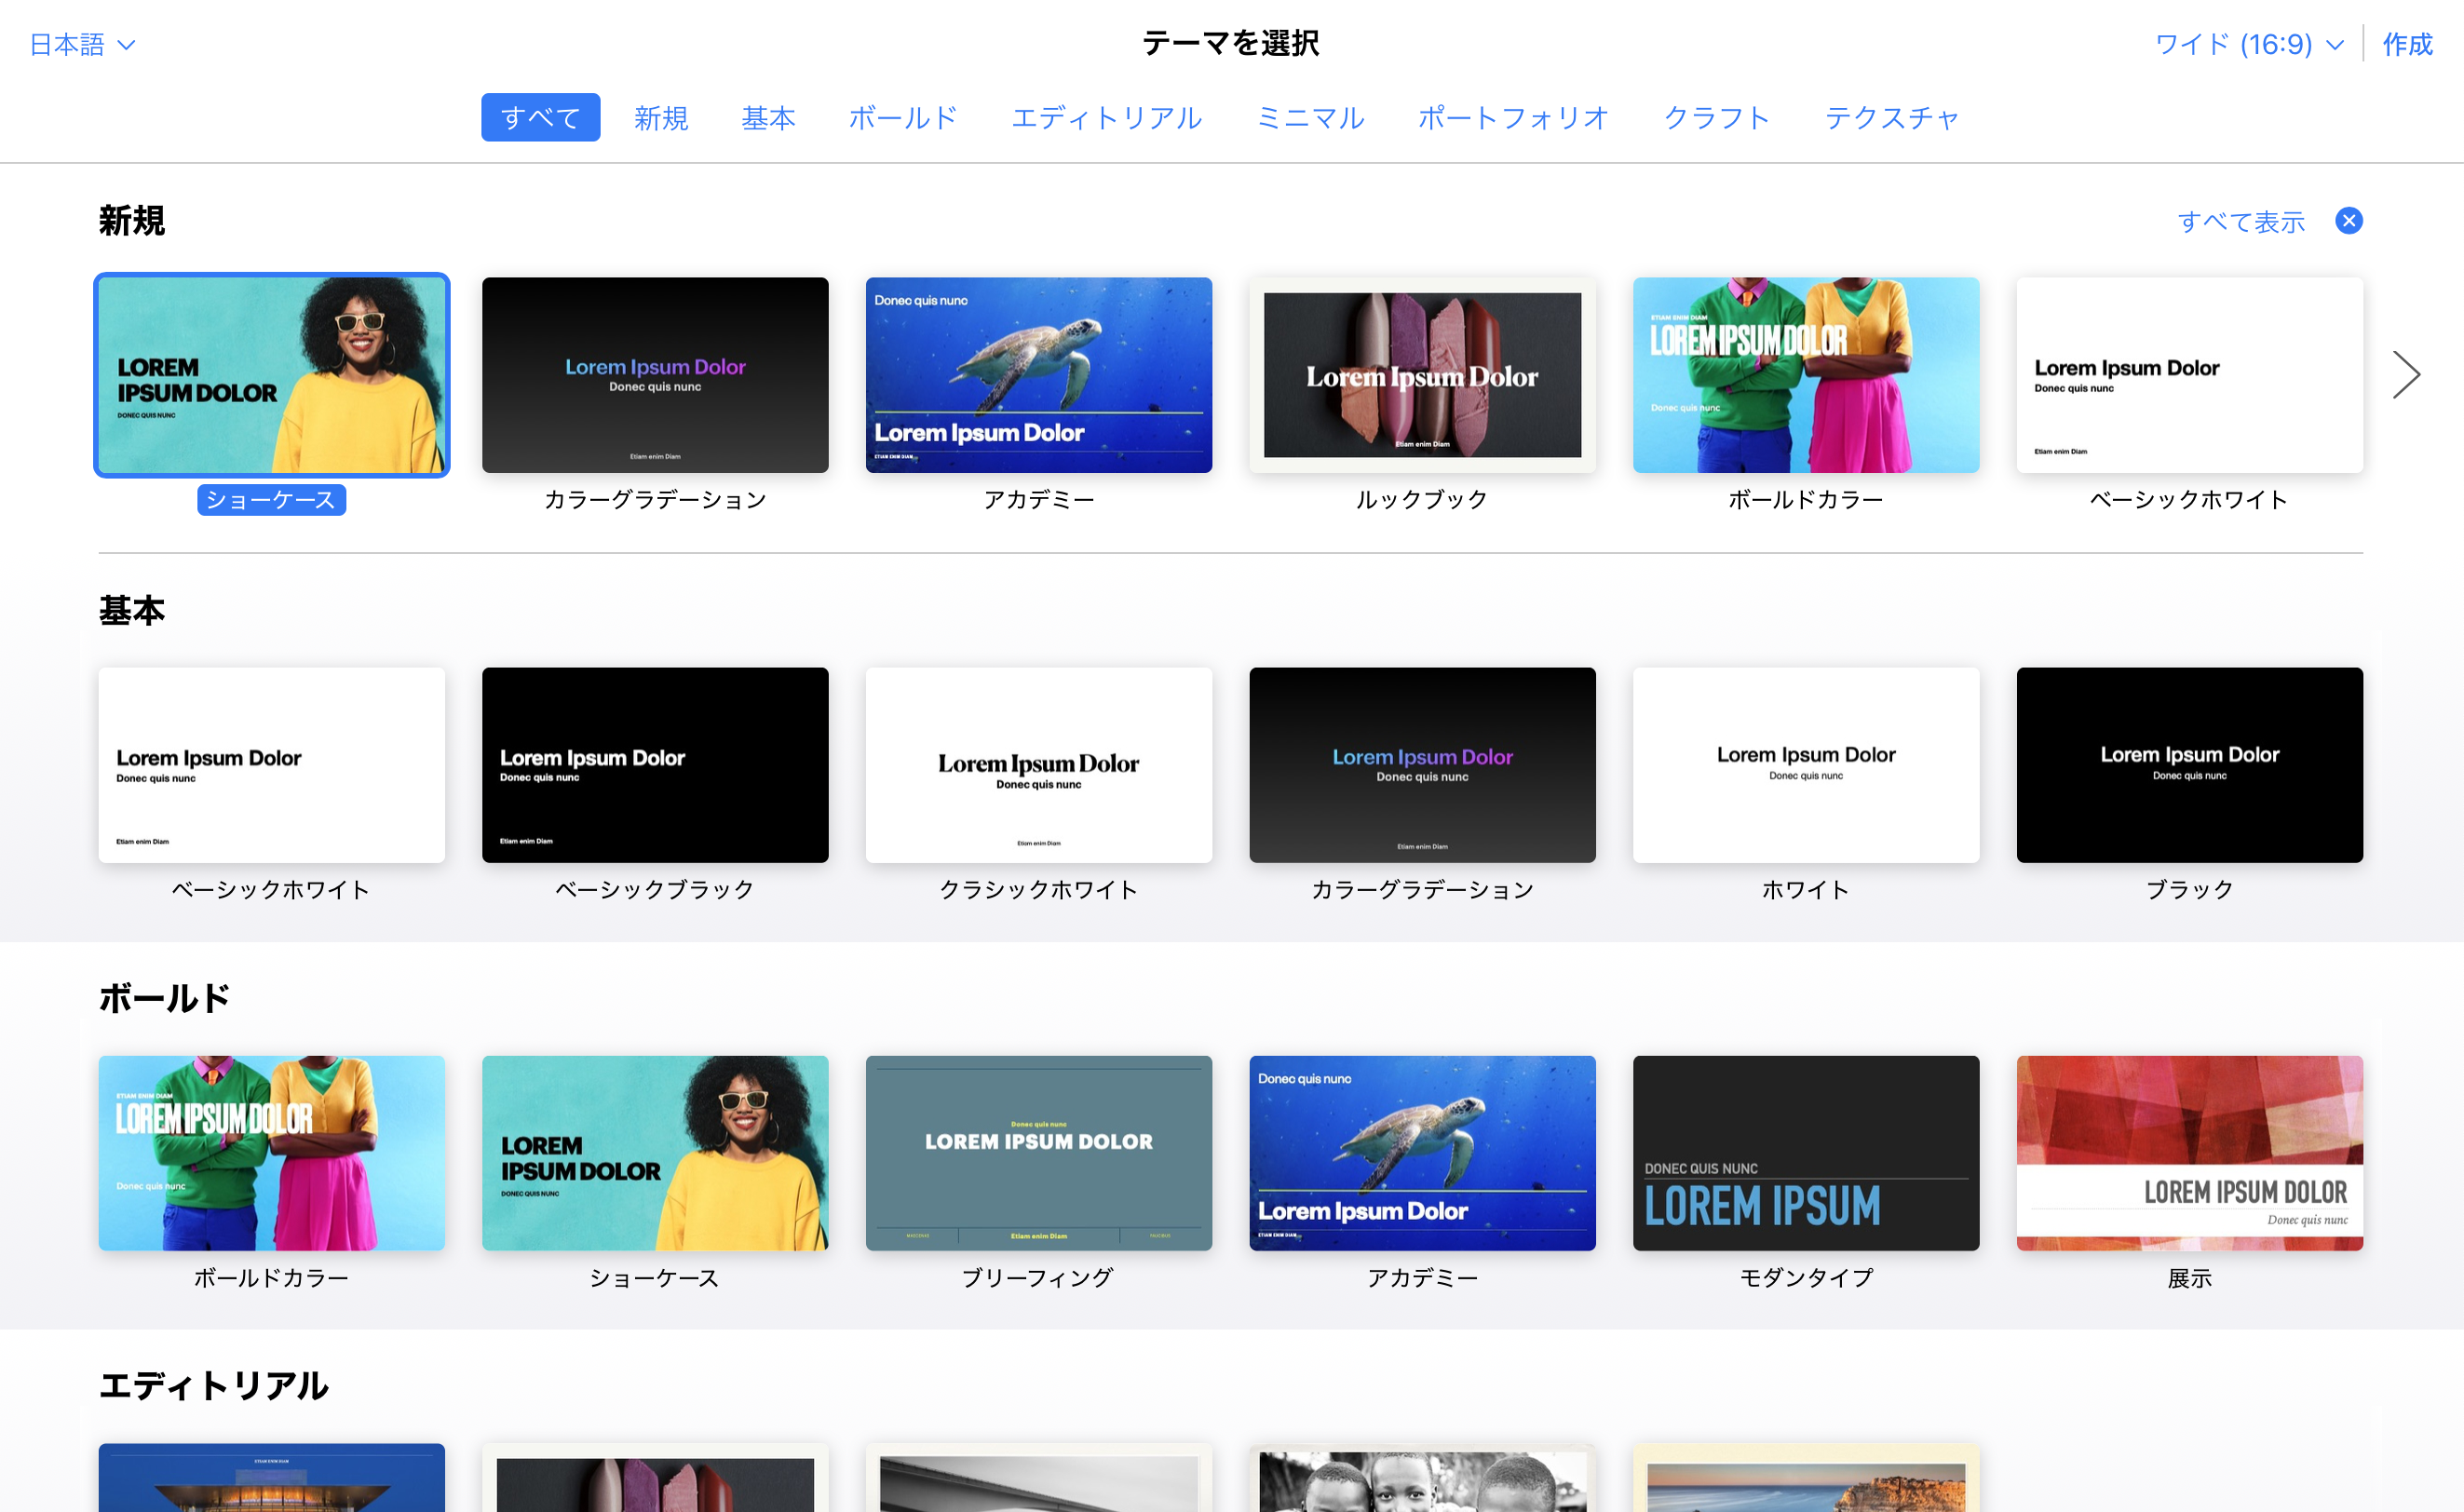Select the ブラック theme in 基本 section
This screenshot has width=2464, height=1512.
2189,765
